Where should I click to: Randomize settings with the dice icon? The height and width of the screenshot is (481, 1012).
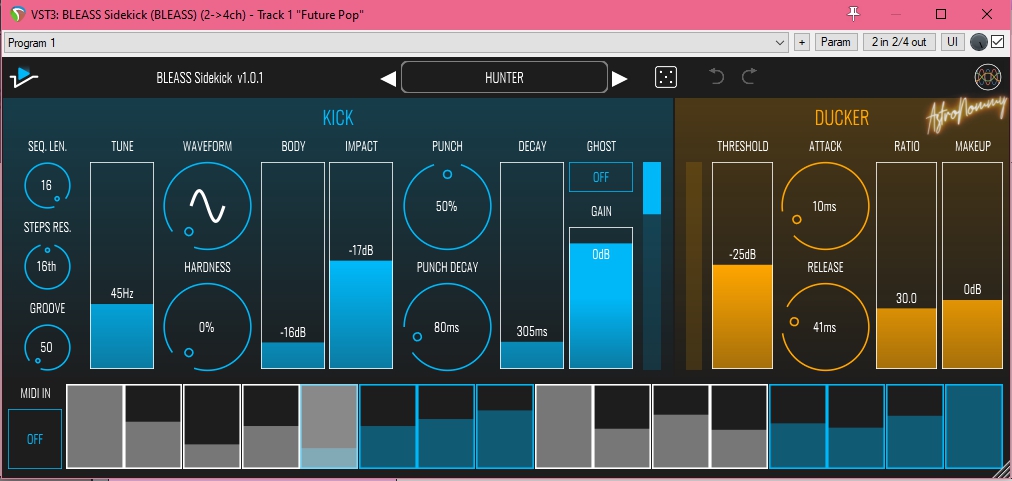tap(665, 77)
